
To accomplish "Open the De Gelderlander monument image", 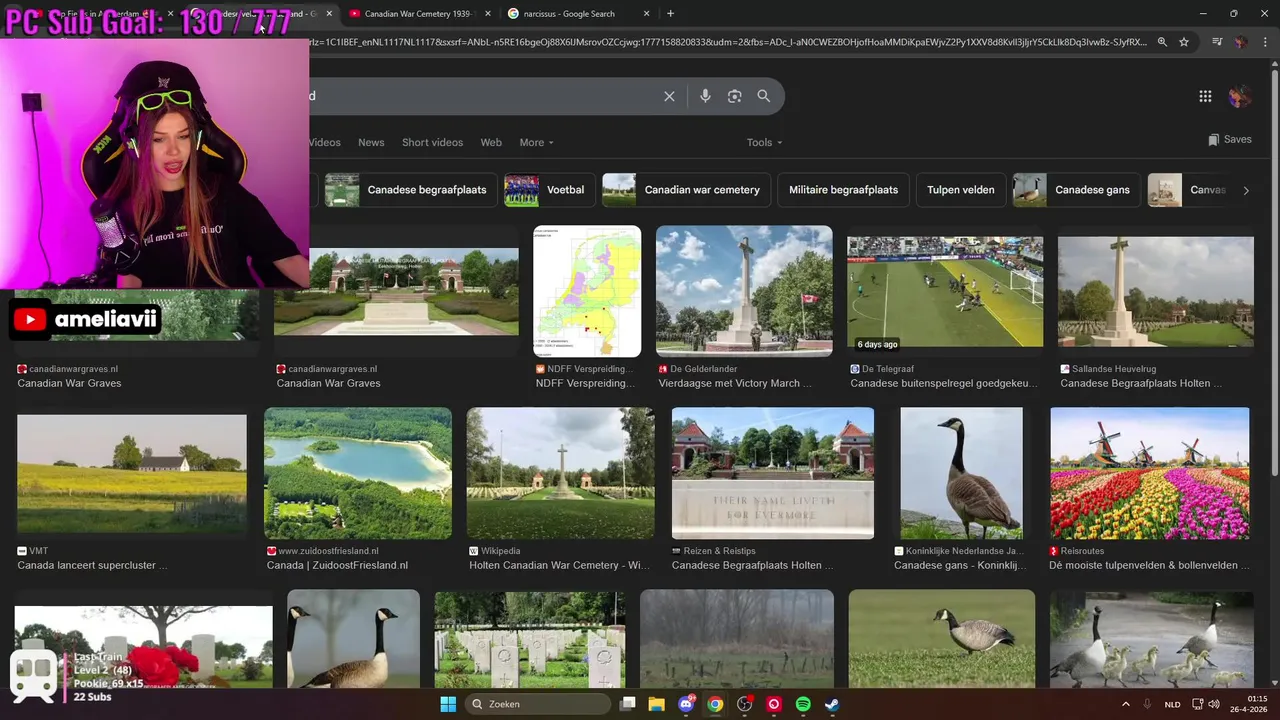I will (x=744, y=291).
